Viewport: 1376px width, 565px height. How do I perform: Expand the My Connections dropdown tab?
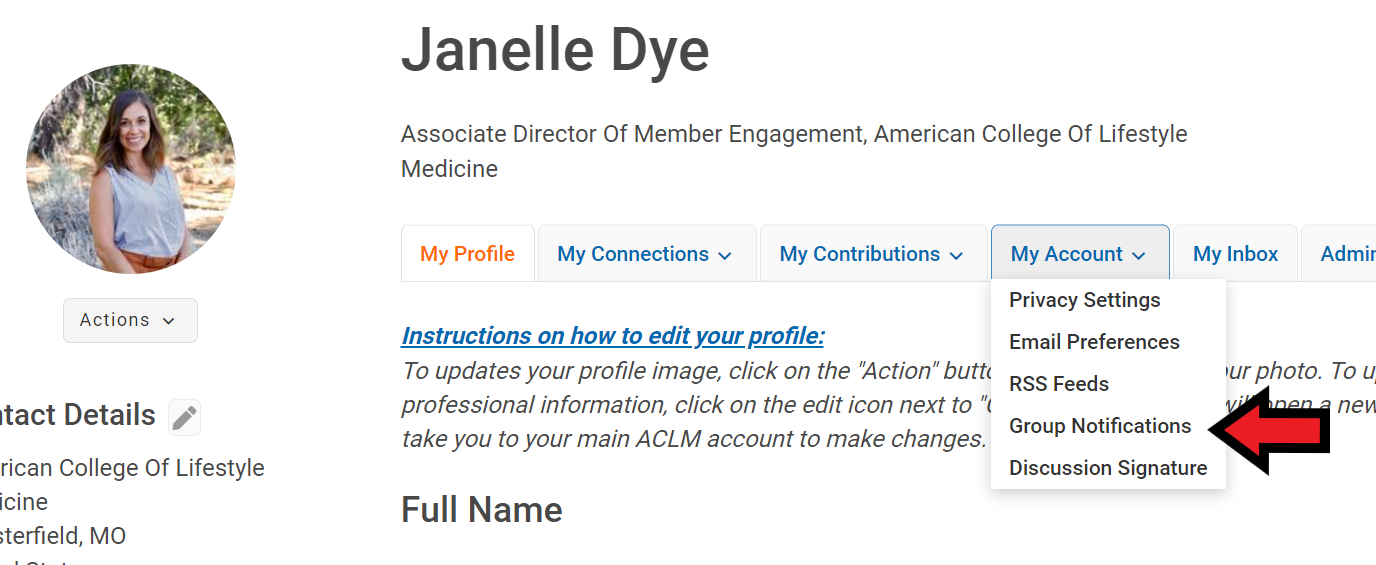[x=644, y=254]
